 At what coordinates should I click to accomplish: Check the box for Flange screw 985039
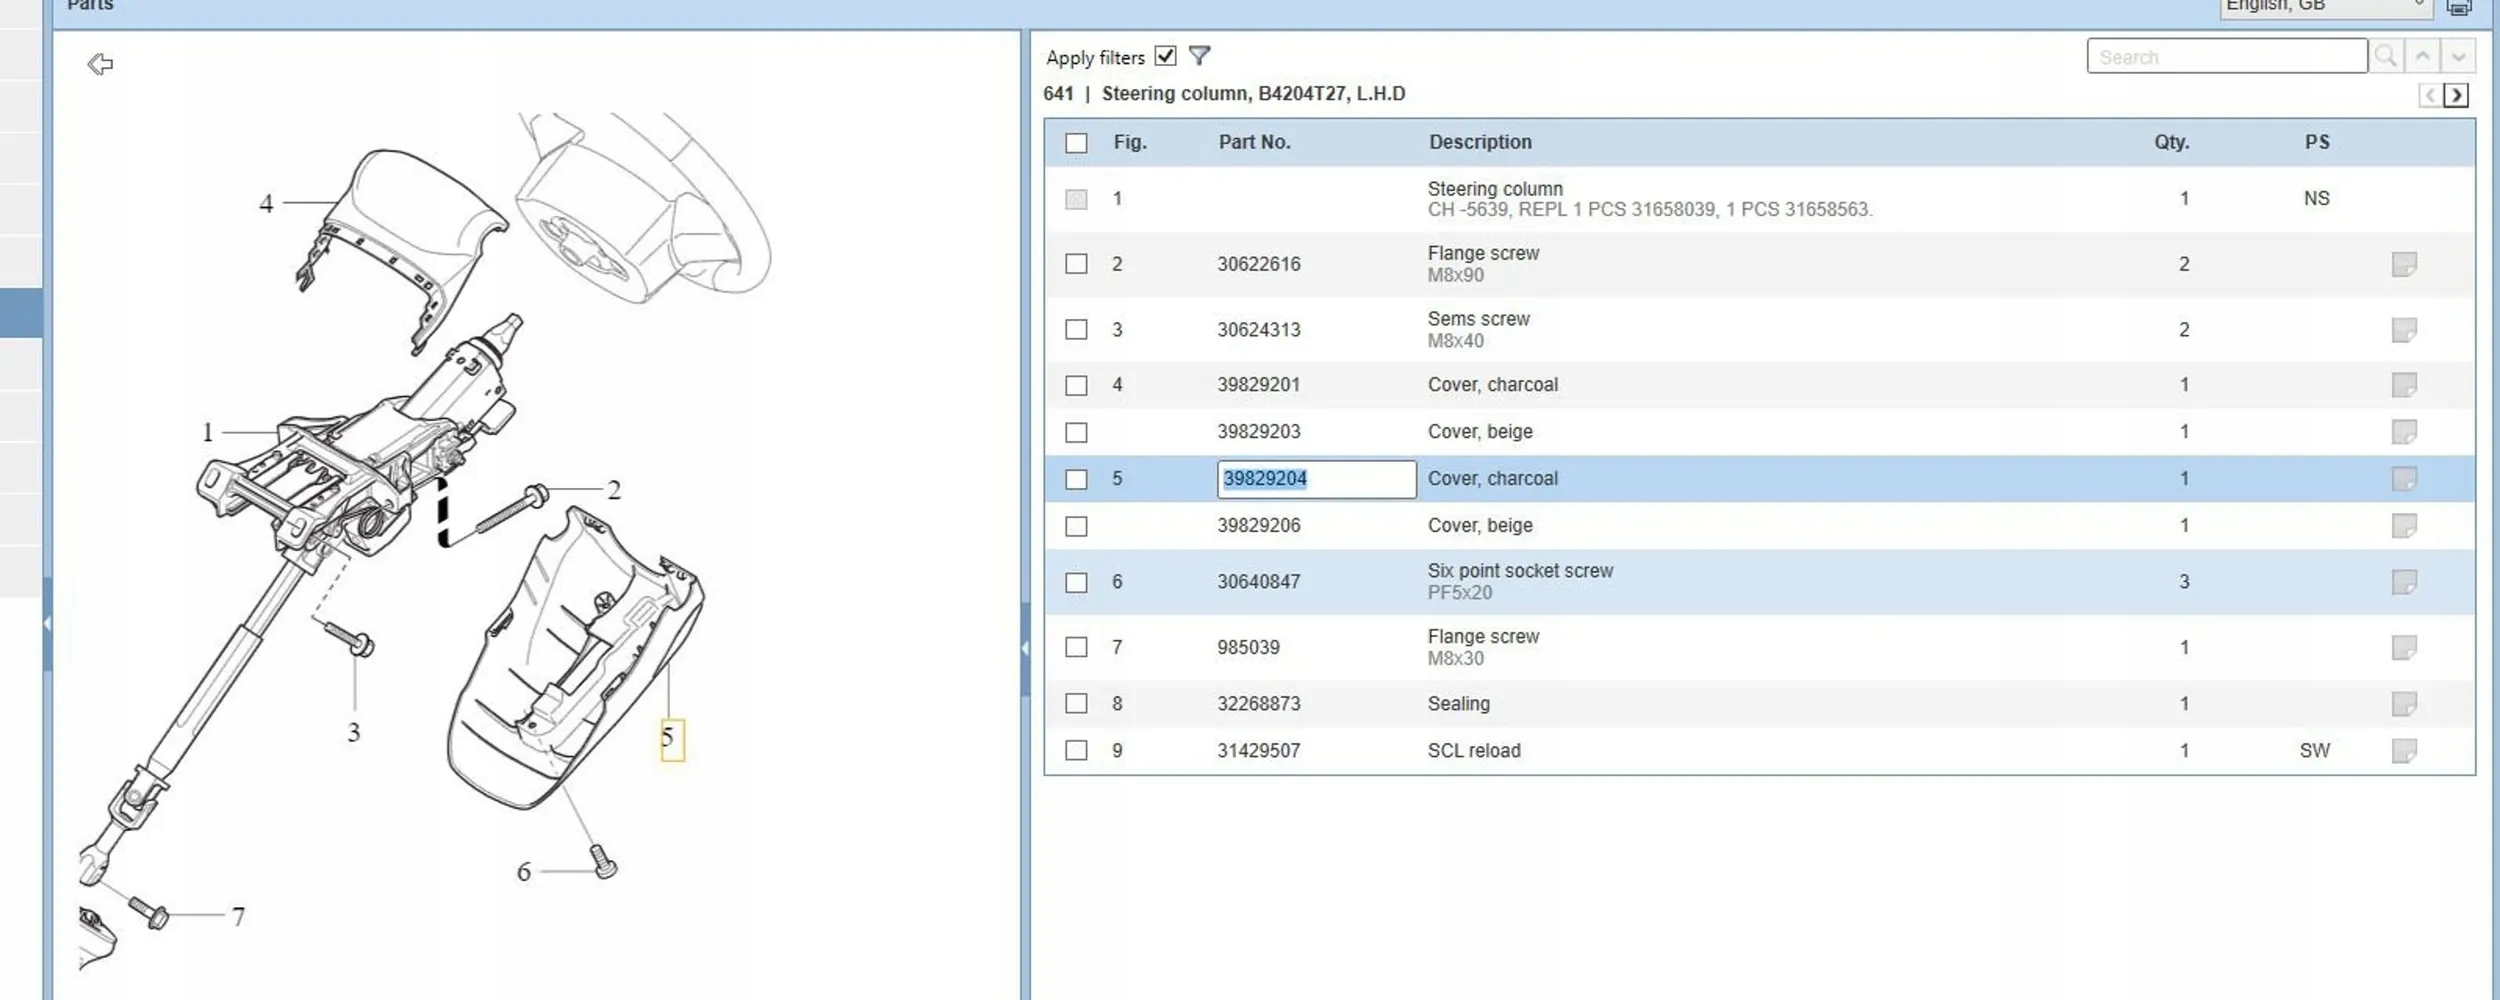click(x=1076, y=647)
